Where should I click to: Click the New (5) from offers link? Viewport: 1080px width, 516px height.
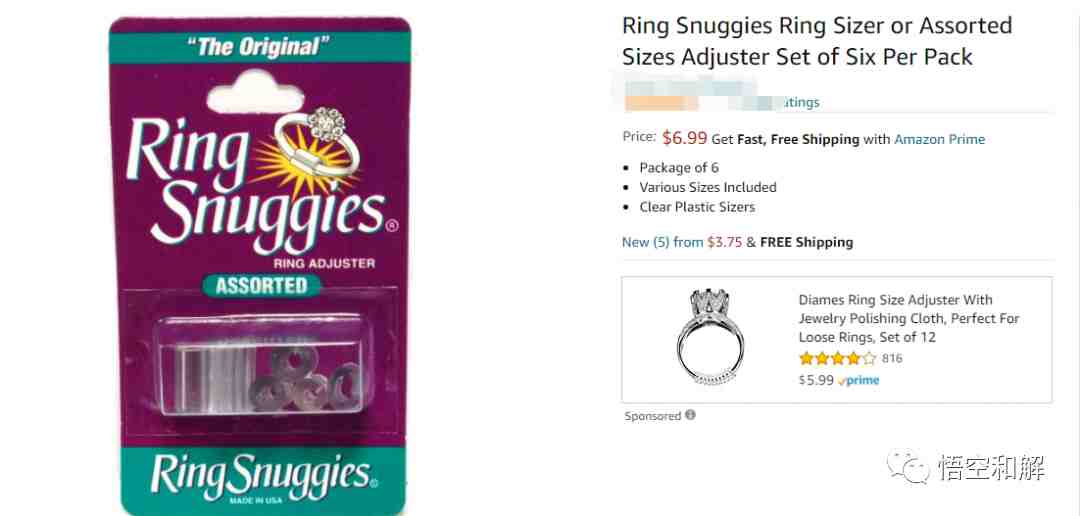[663, 242]
